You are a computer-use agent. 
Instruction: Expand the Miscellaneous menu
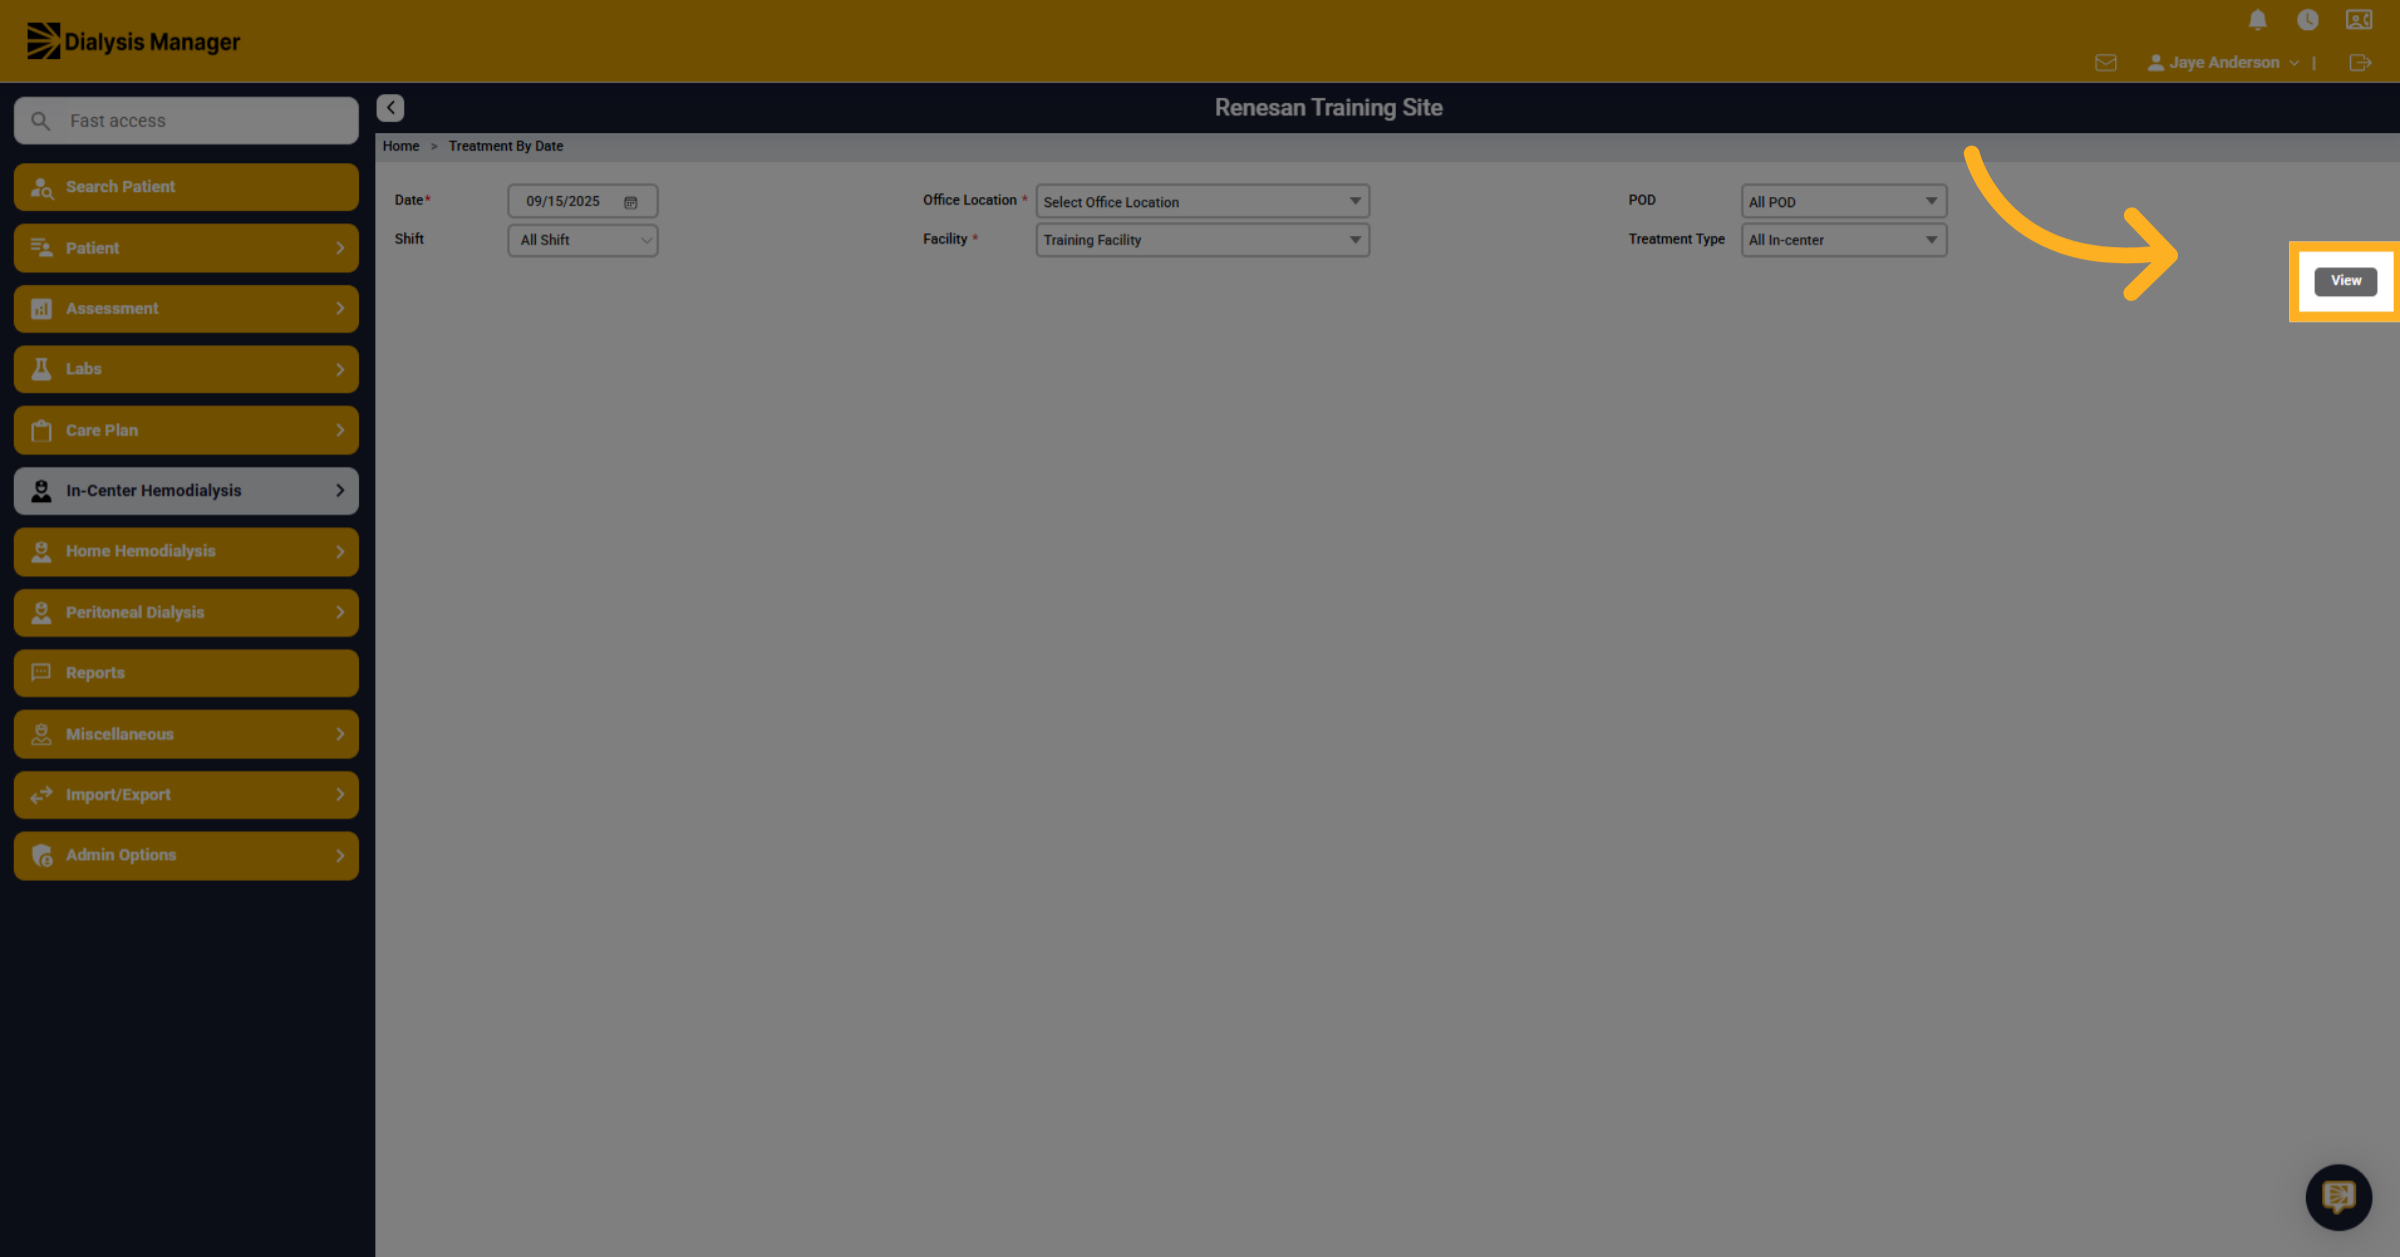186,734
